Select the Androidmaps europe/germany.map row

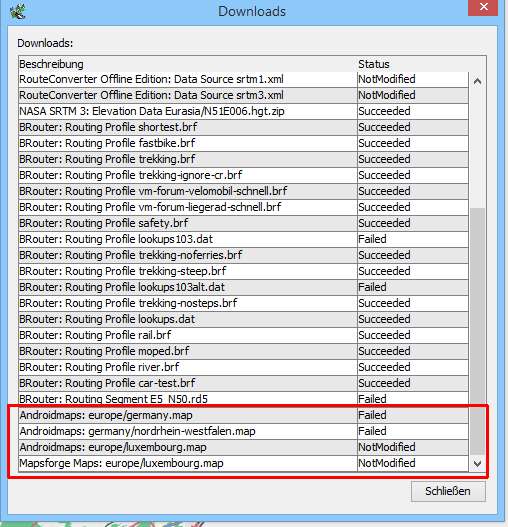click(243, 415)
